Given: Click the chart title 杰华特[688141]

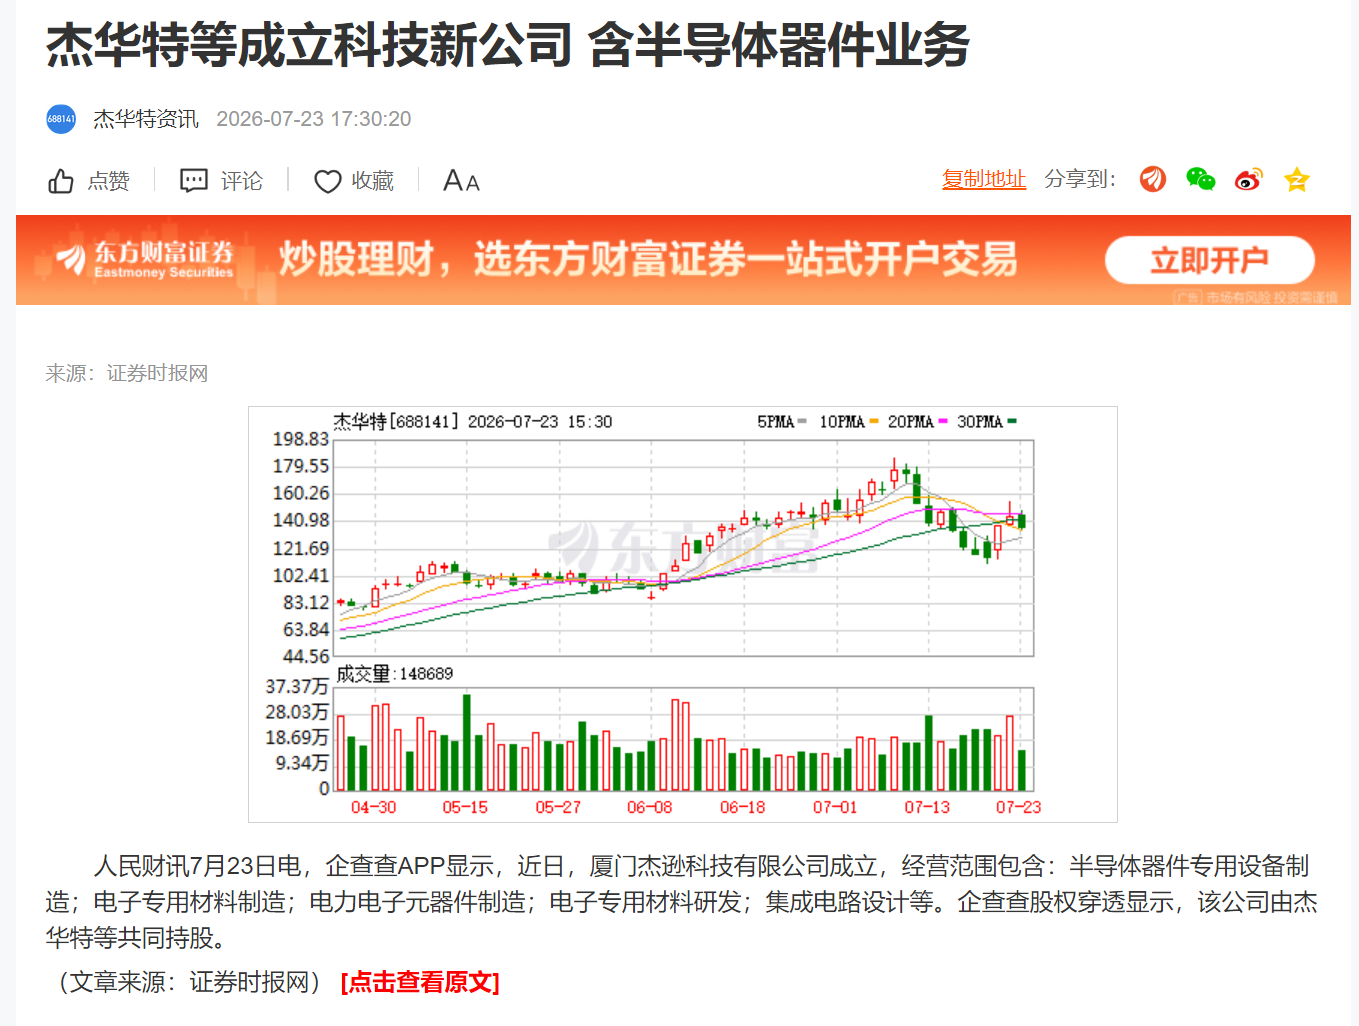Looking at the screenshot, I should click(396, 421).
